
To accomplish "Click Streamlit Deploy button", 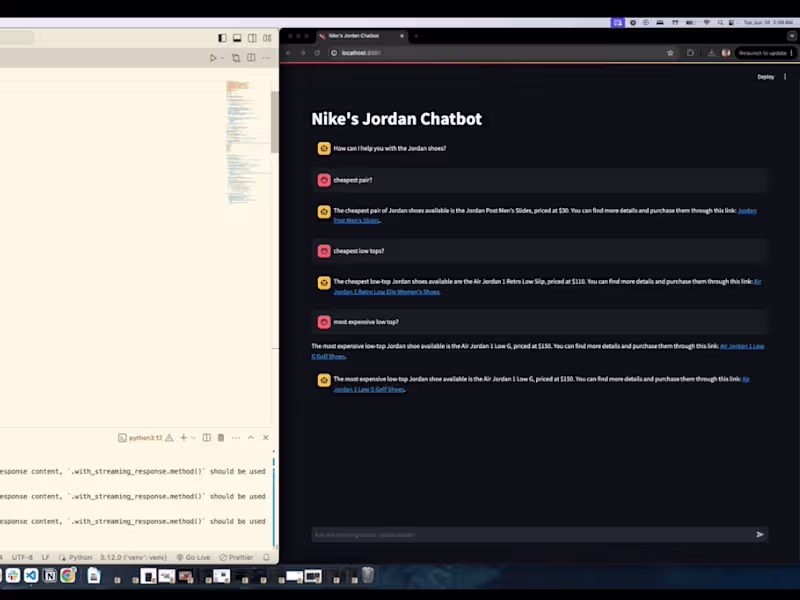I will (765, 77).
